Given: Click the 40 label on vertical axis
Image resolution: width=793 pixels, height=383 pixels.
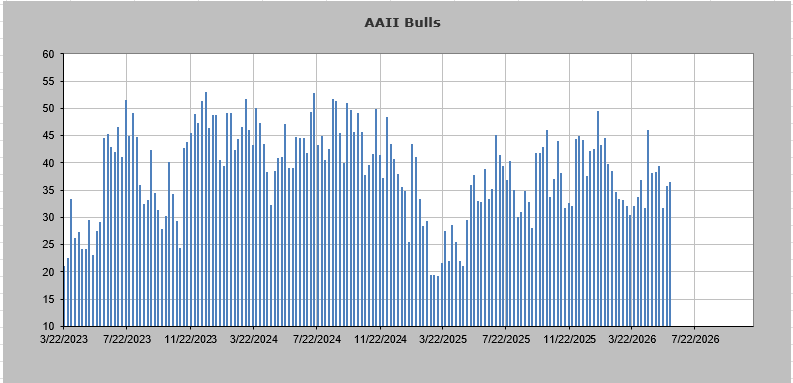Looking at the screenshot, I should pyautogui.click(x=49, y=163).
